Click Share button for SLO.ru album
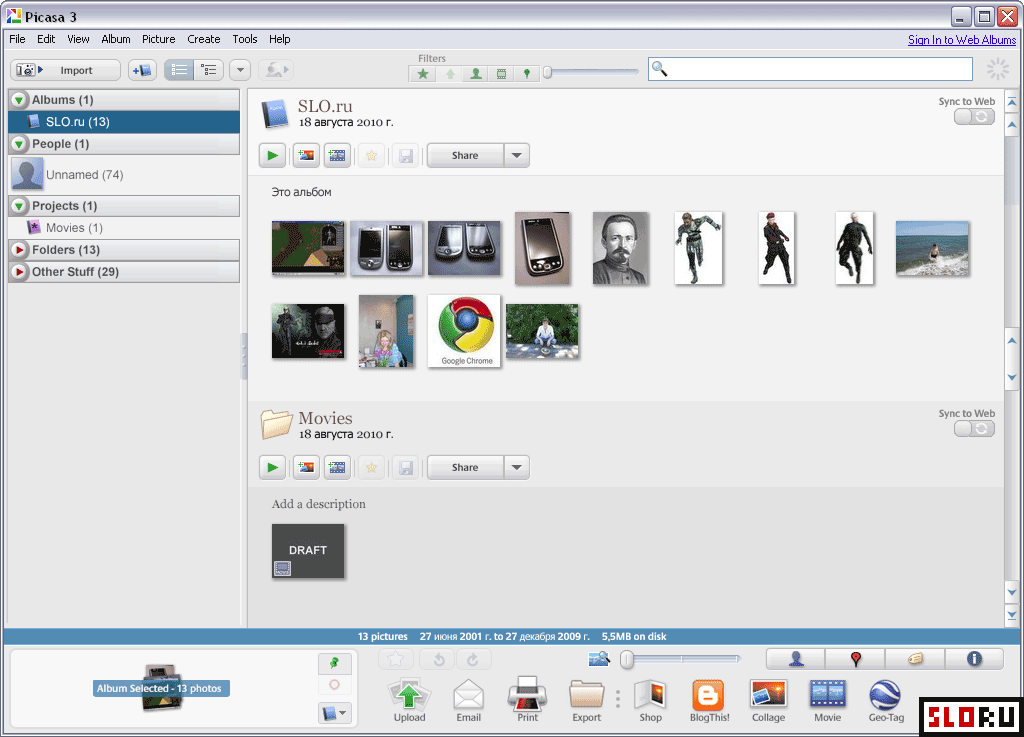 [x=465, y=155]
